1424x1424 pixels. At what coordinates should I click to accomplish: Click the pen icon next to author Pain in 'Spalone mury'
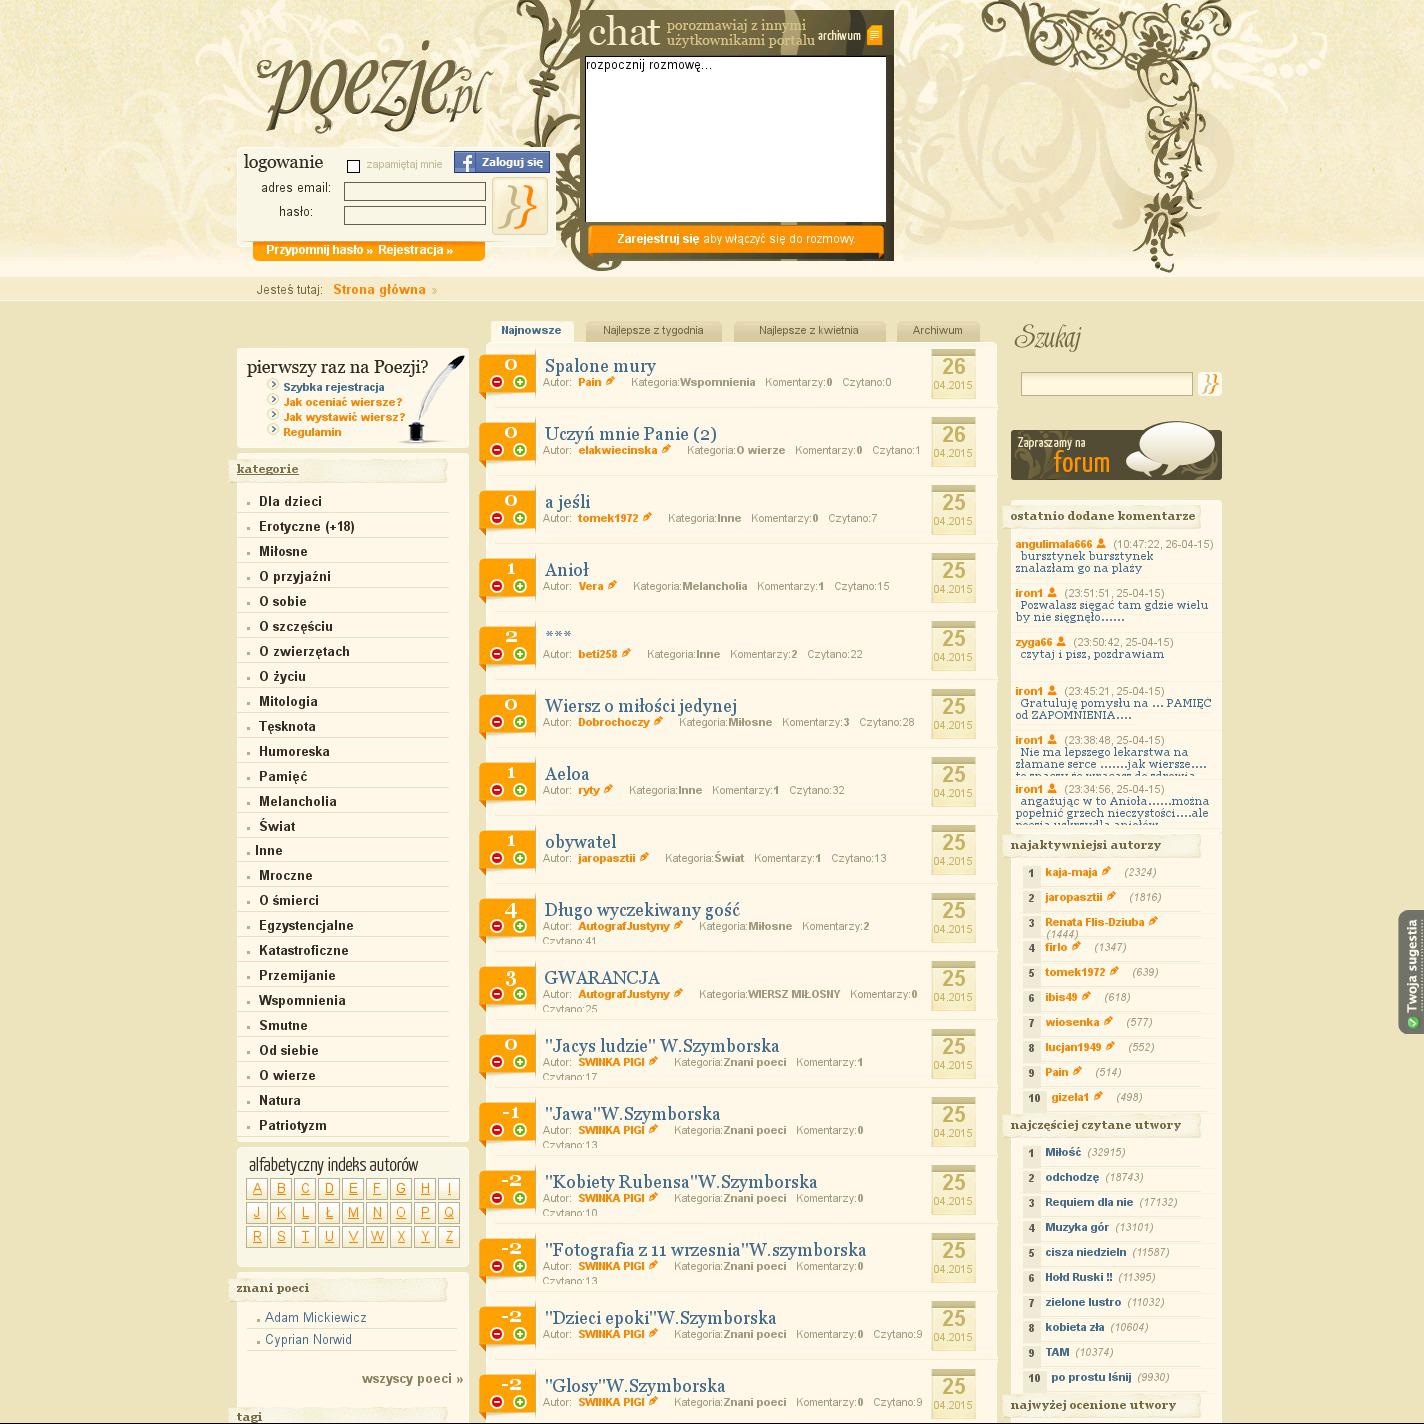coord(611,381)
